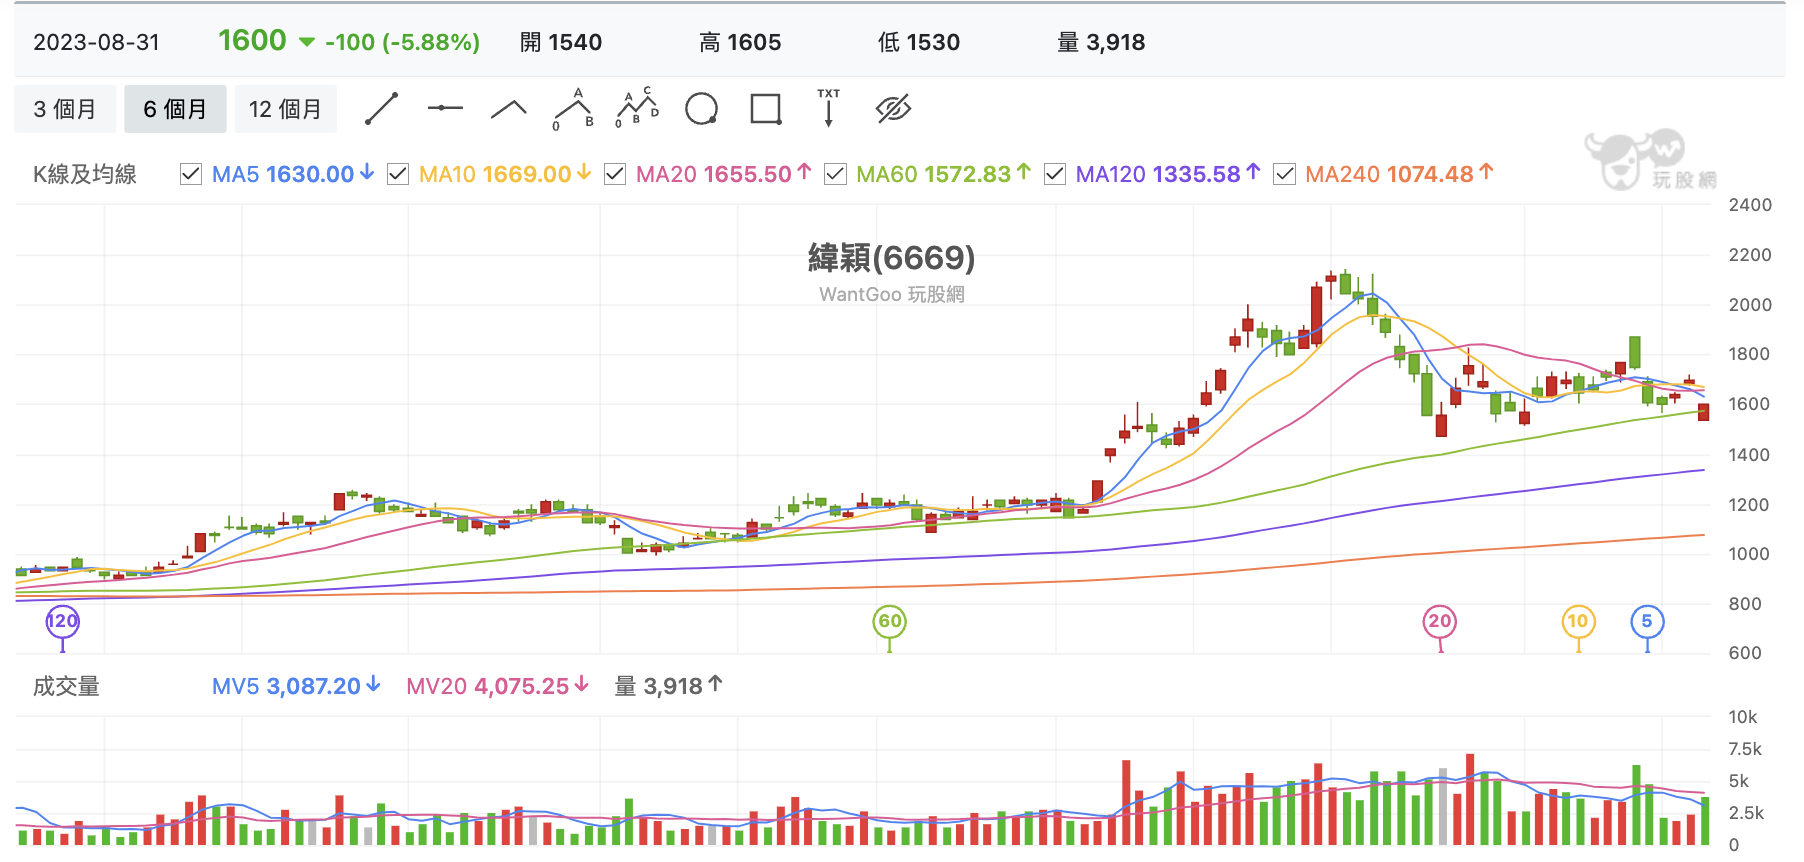The width and height of the screenshot is (1804, 862).
Task: Select the horizontal line drawing tool
Action: [445, 108]
